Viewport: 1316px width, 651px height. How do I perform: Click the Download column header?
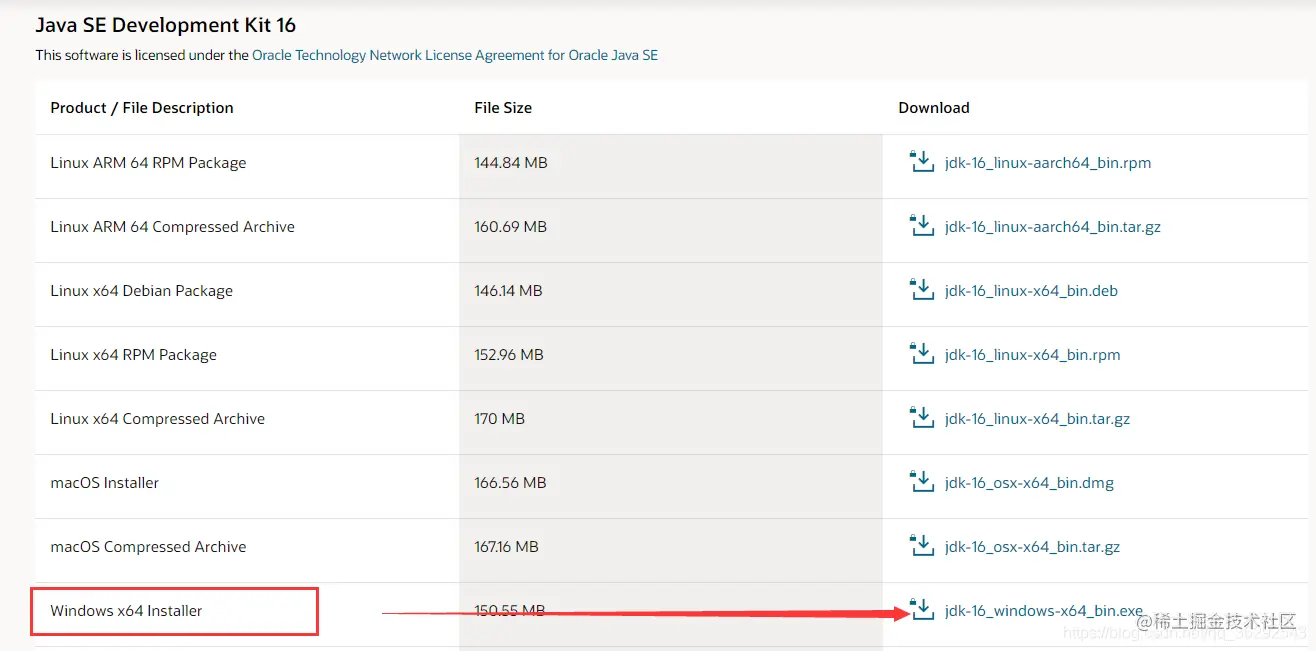tap(934, 108)
